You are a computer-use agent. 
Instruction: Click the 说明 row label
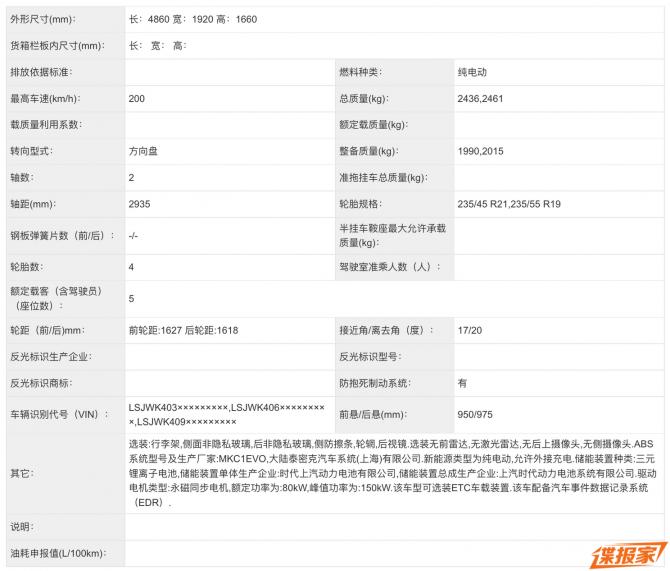coord(22,525)
